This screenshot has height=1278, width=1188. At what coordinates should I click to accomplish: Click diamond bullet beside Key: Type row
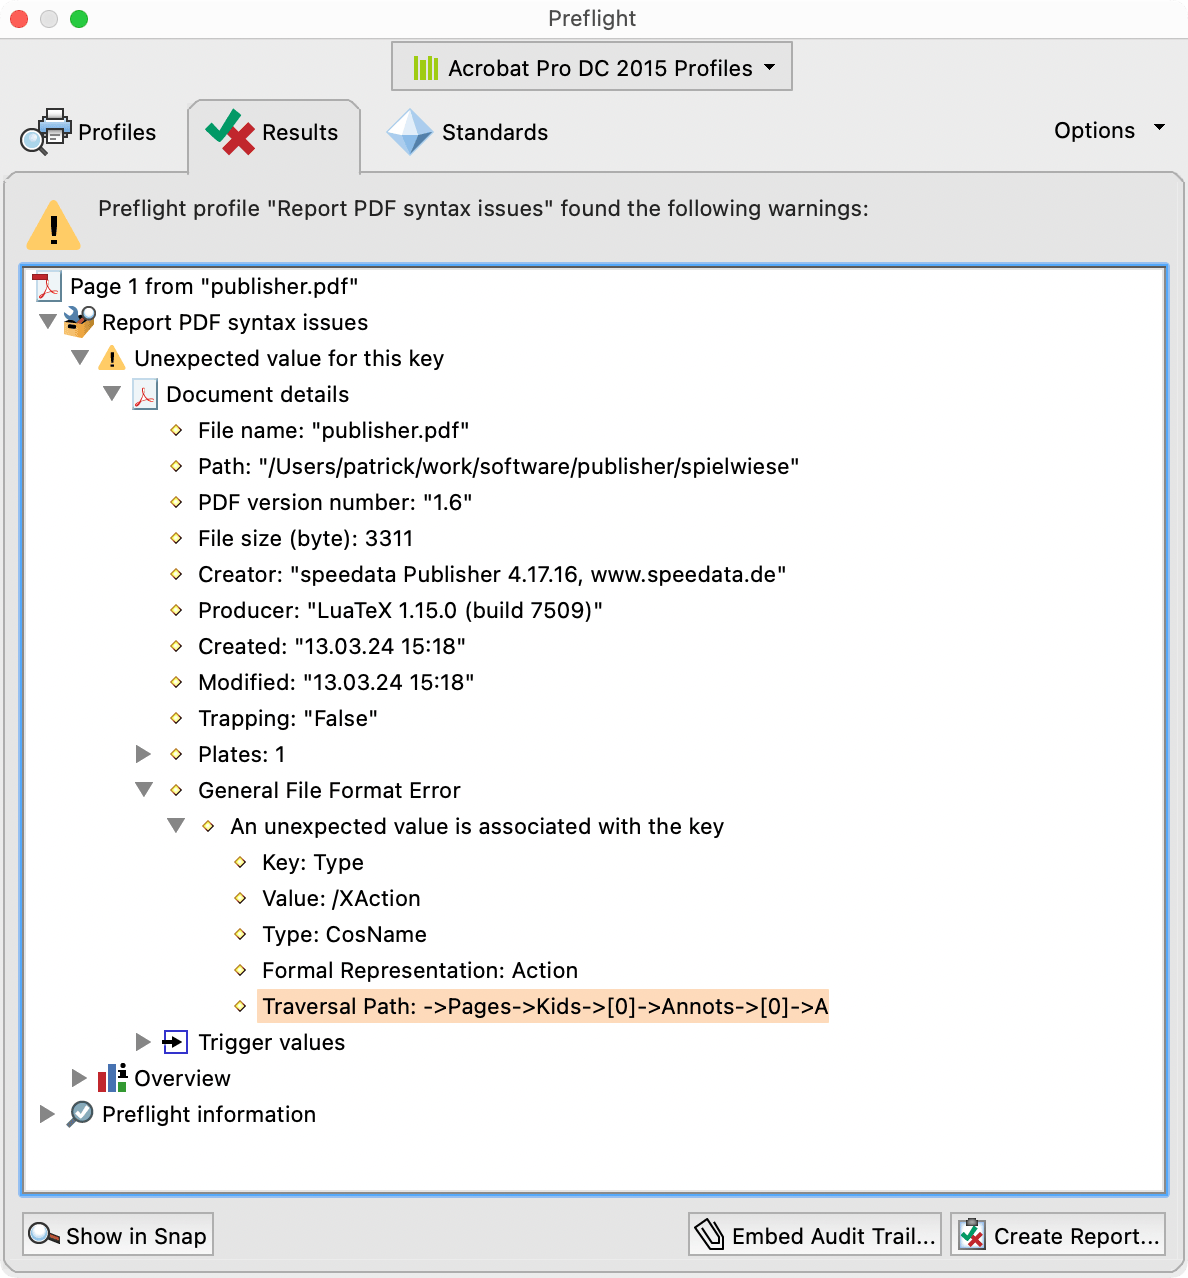point(240,862)
